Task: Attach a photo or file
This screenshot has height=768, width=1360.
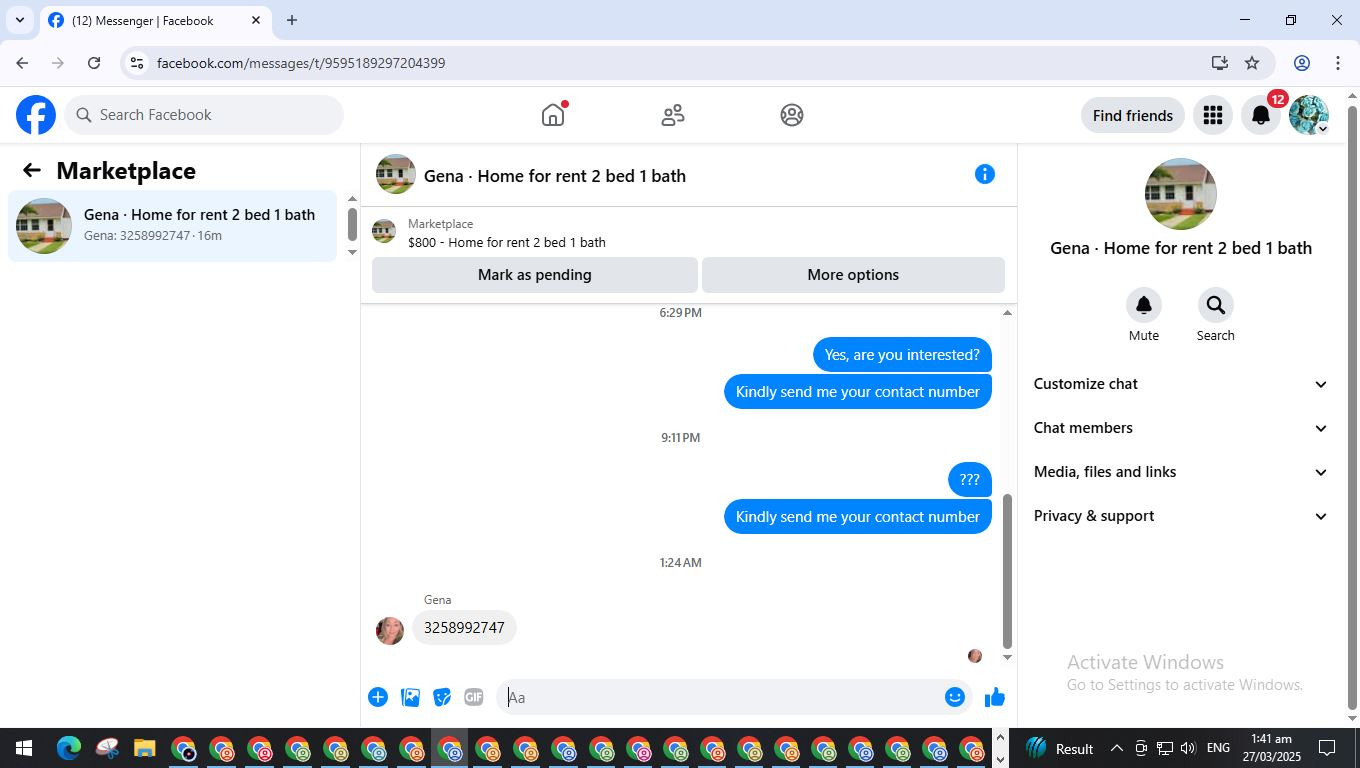Action: pos(410,697)
